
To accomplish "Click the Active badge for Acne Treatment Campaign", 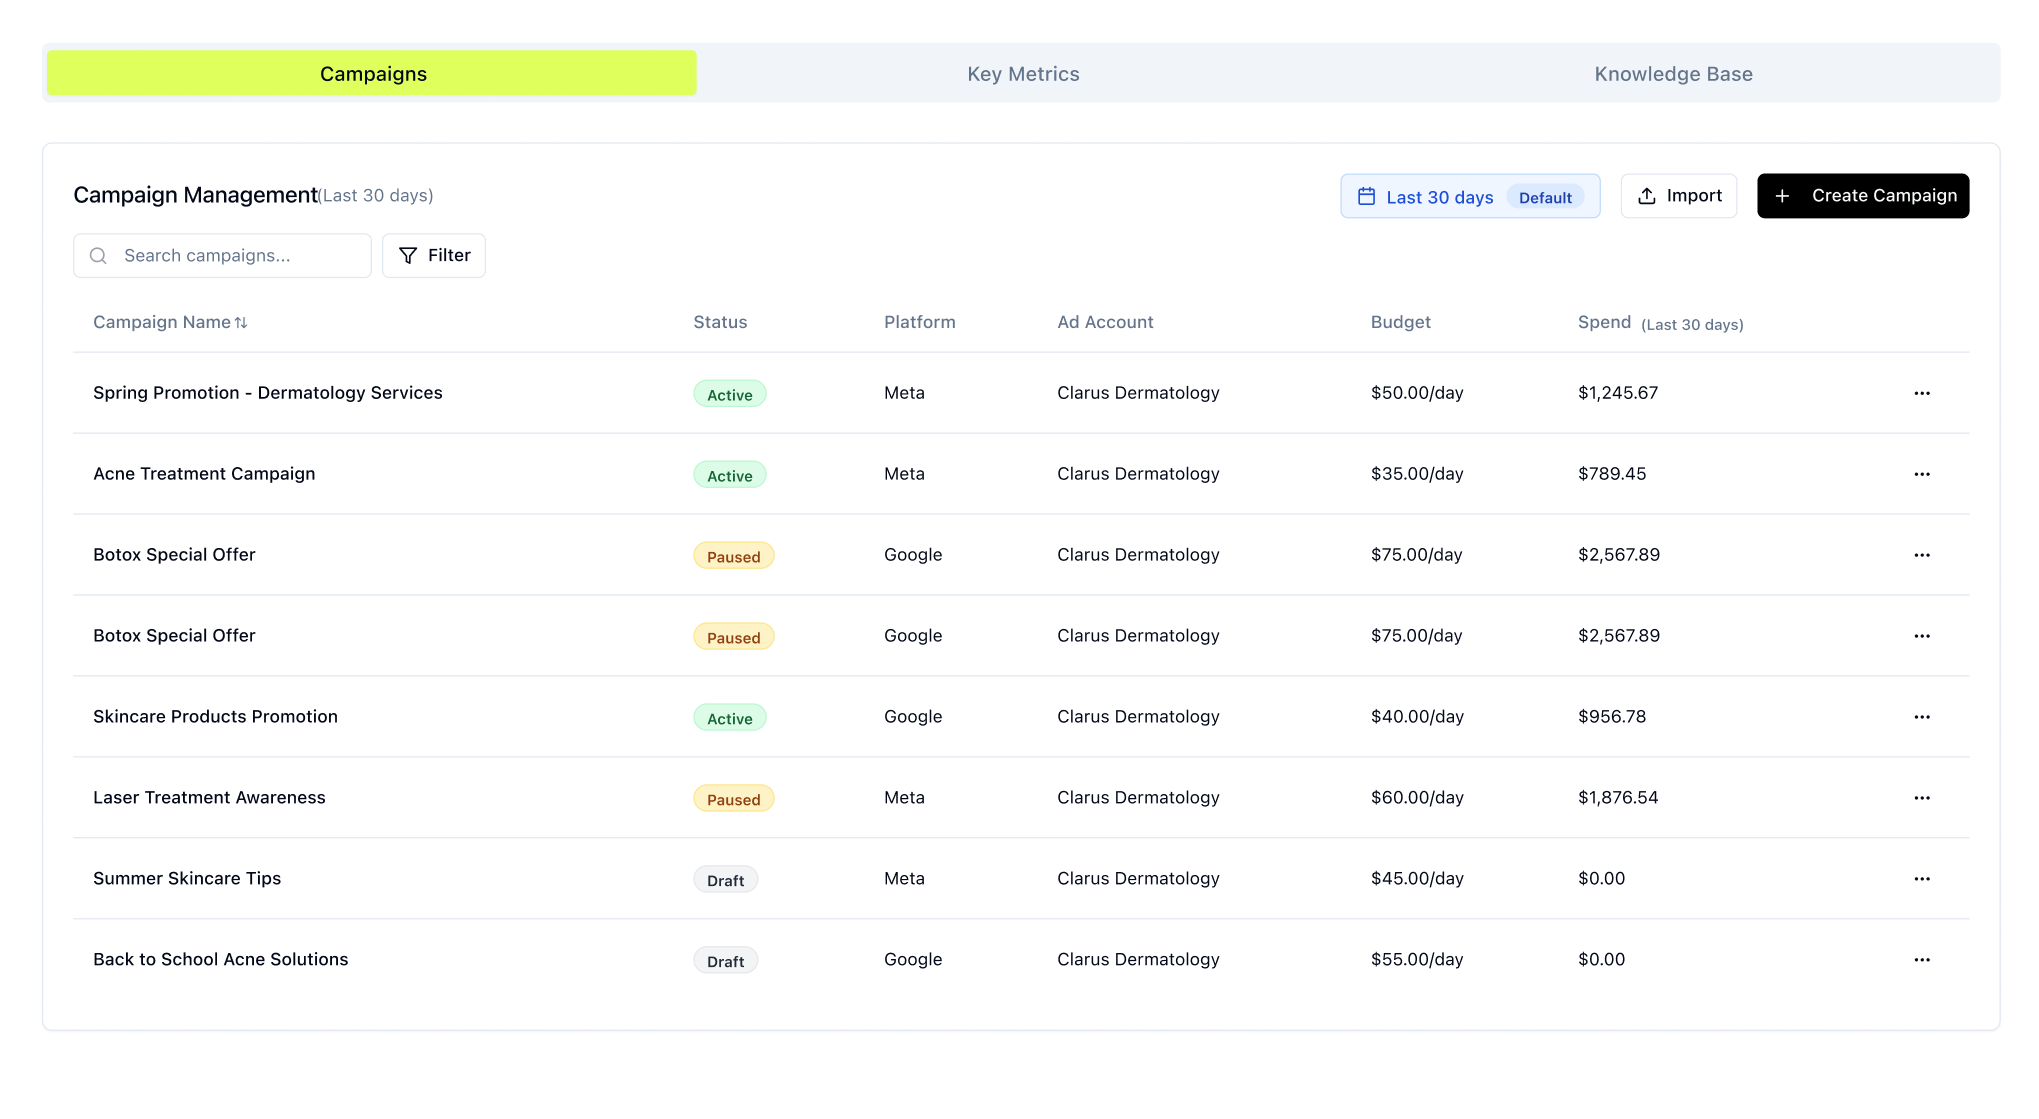I will pos(729,475).
